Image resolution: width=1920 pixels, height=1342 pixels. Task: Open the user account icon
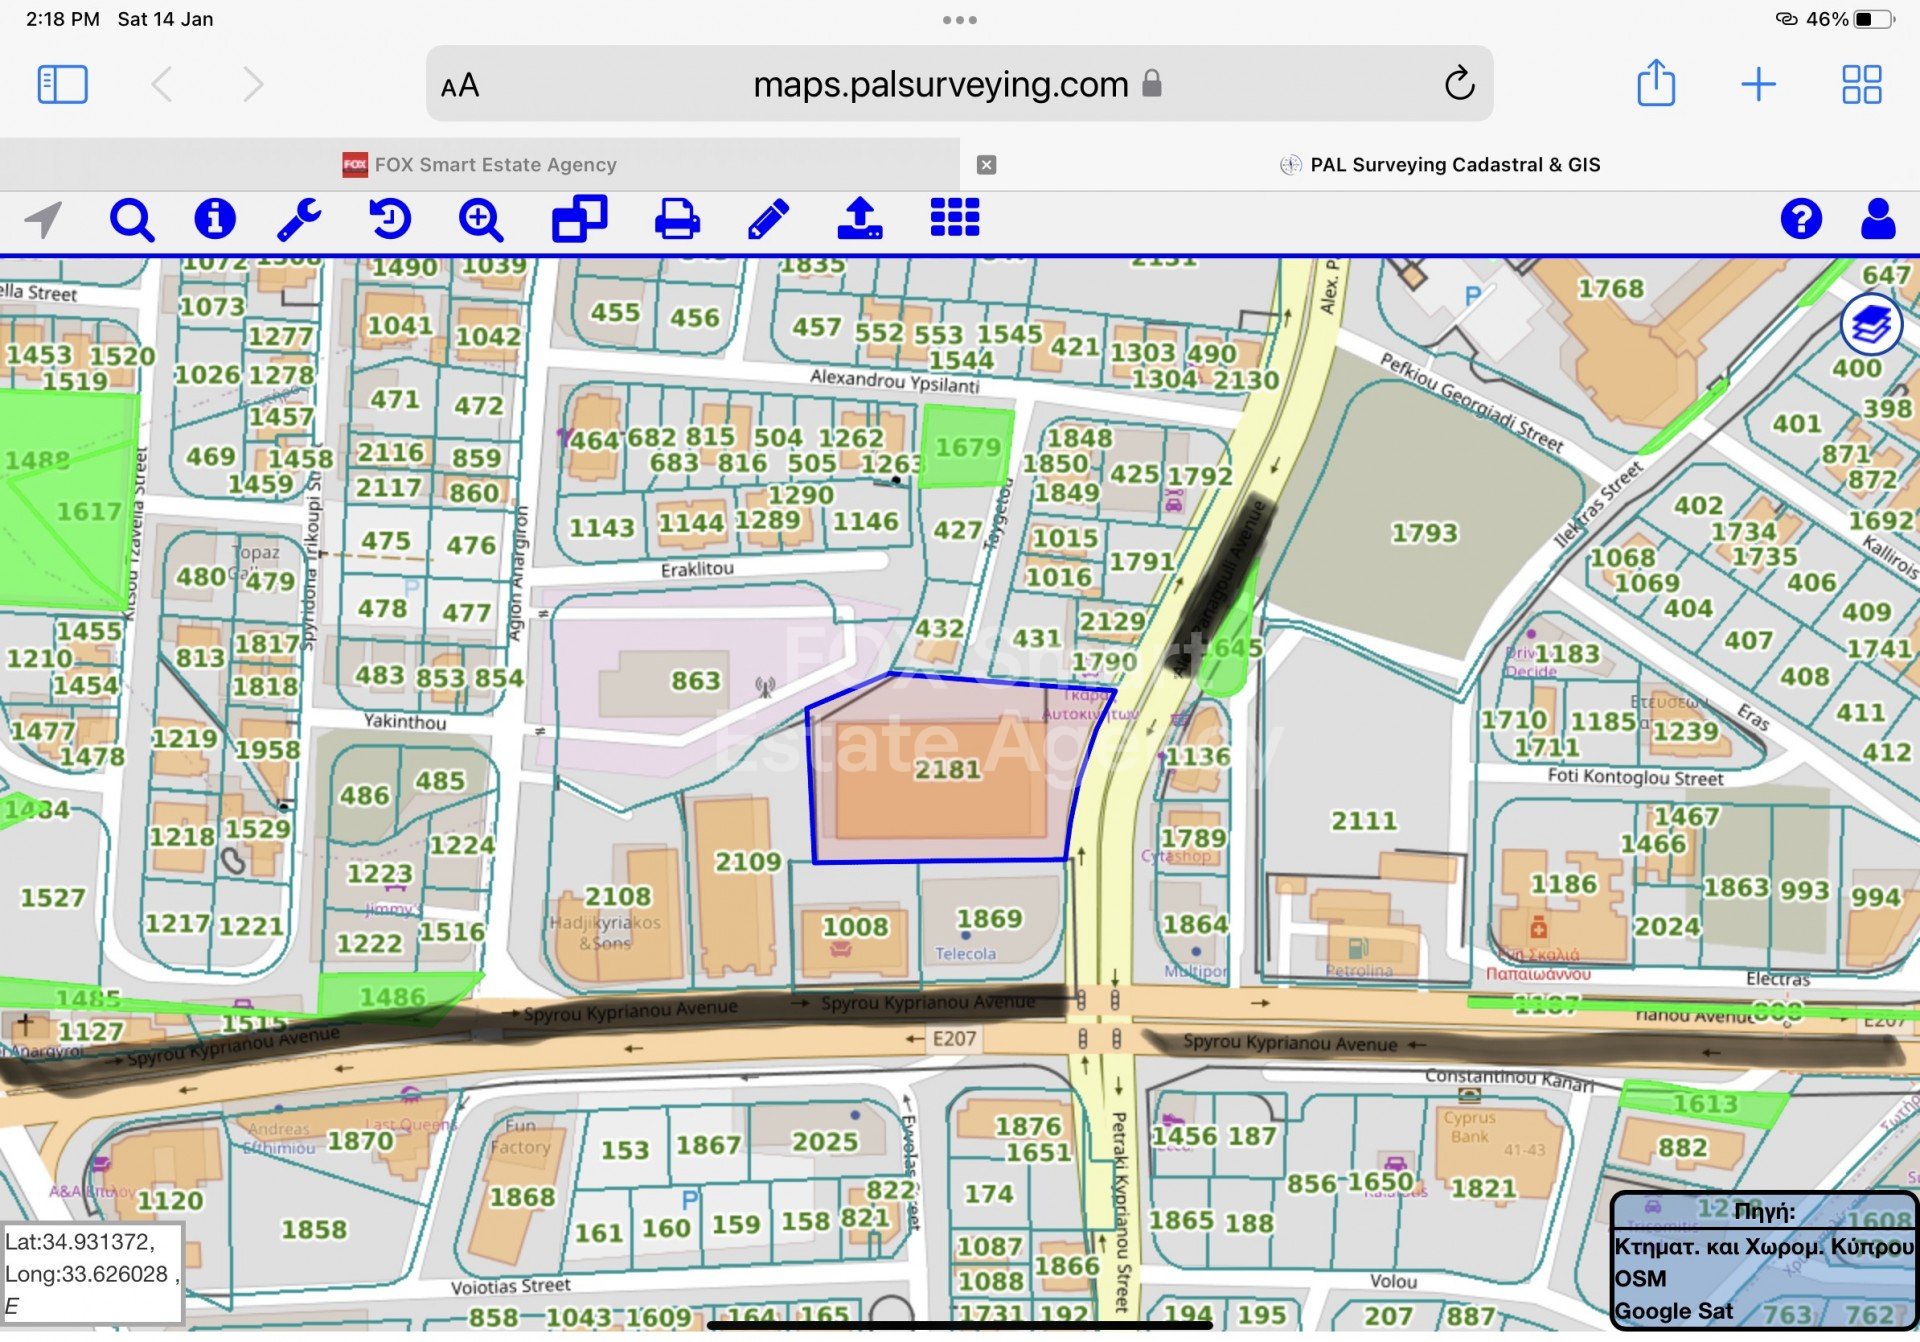[x=1877, y=219]
